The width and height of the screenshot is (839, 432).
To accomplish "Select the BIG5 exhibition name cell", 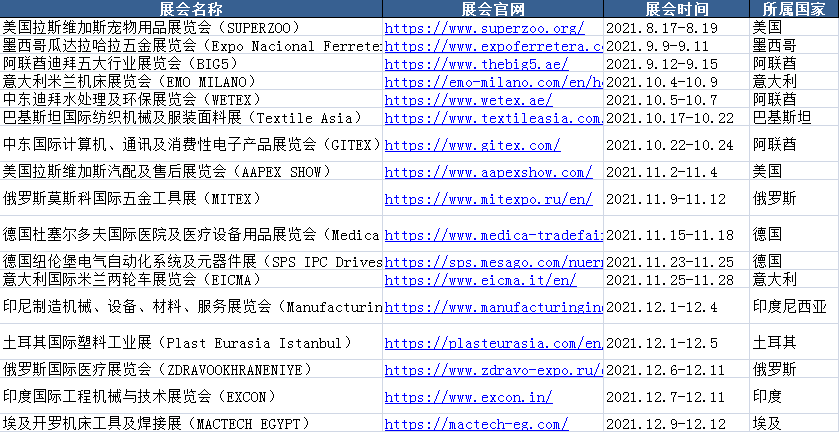I will pyautogui.click(x=191, y=63).
